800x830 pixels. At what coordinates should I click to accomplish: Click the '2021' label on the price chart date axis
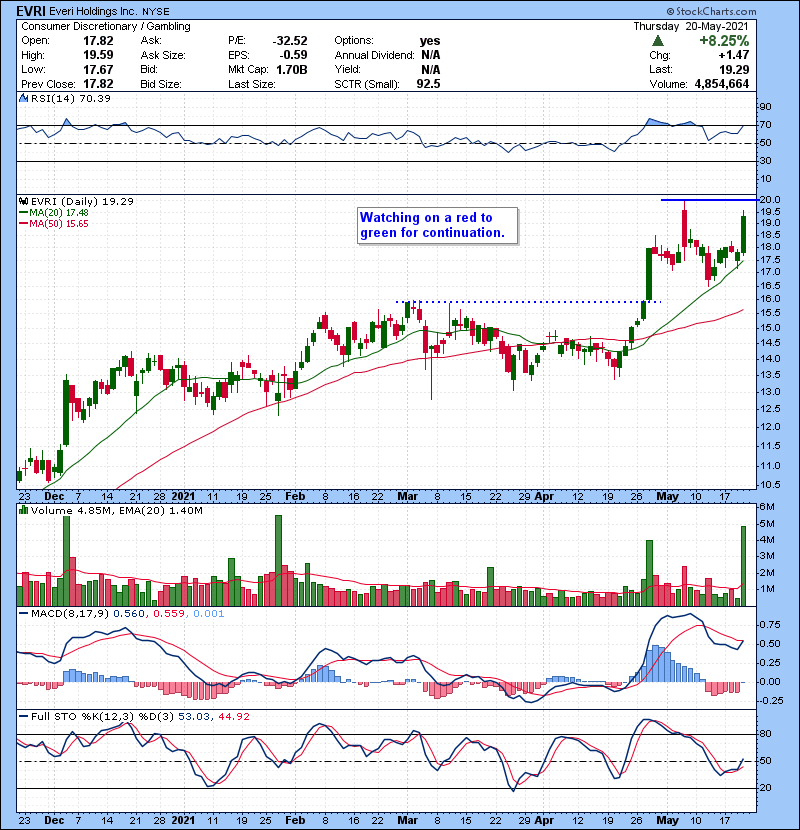[183, 496]
